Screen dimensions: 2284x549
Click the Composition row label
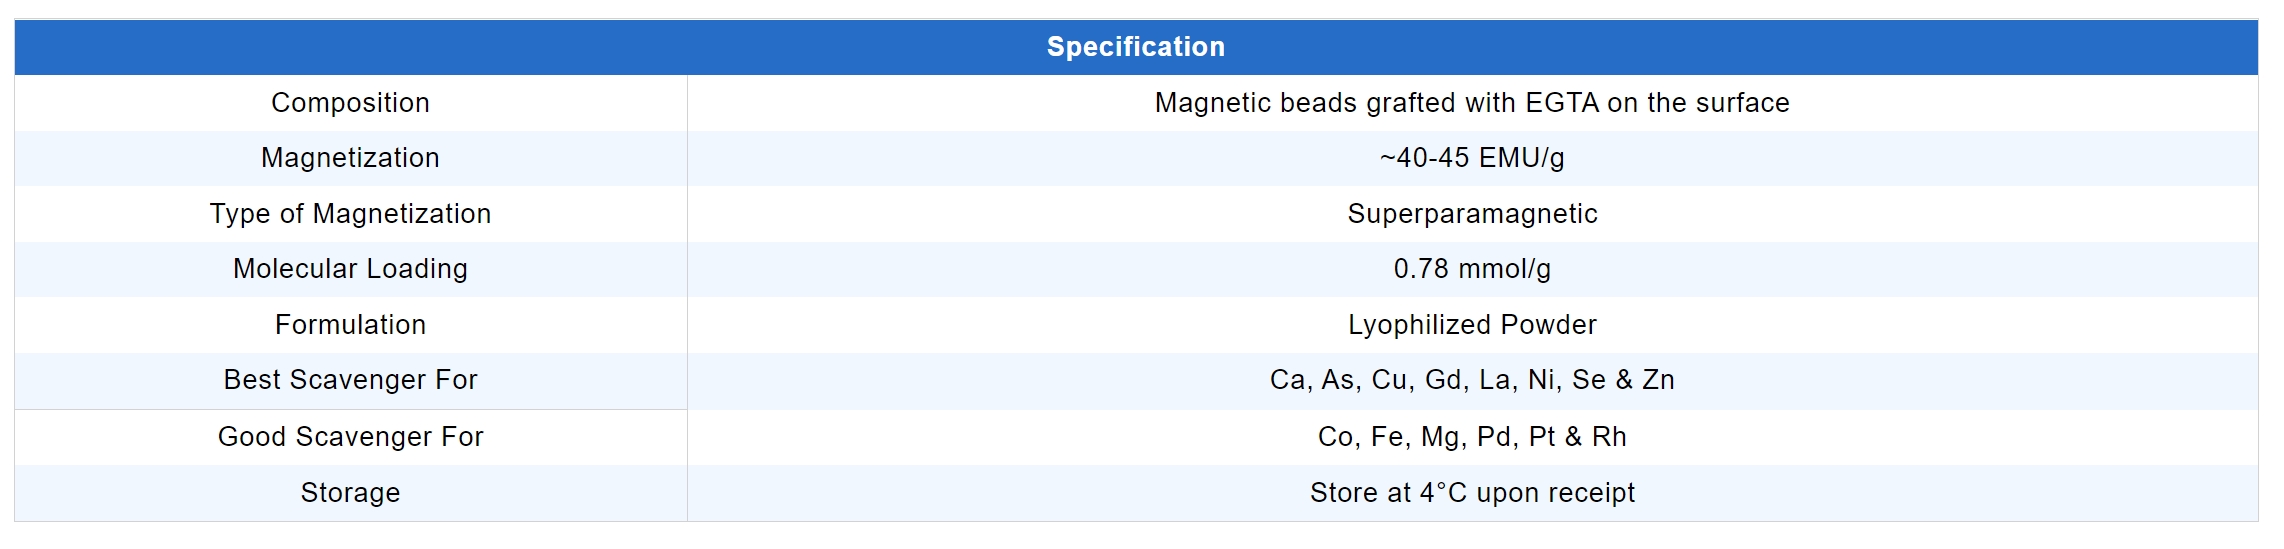[350, 103]
